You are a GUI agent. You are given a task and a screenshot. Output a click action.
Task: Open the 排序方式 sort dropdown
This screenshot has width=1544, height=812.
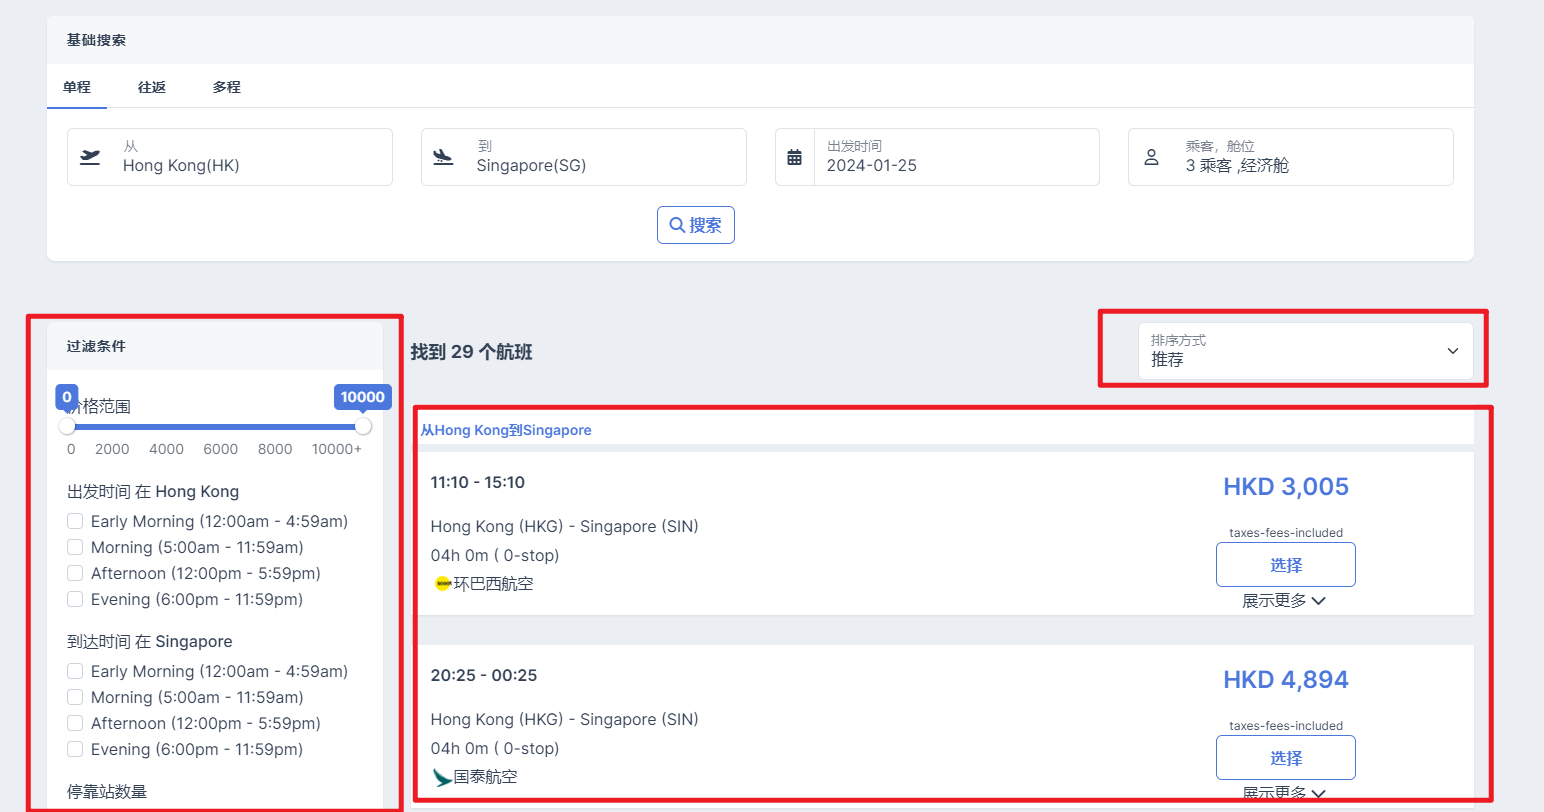[x=1304, y=351]
